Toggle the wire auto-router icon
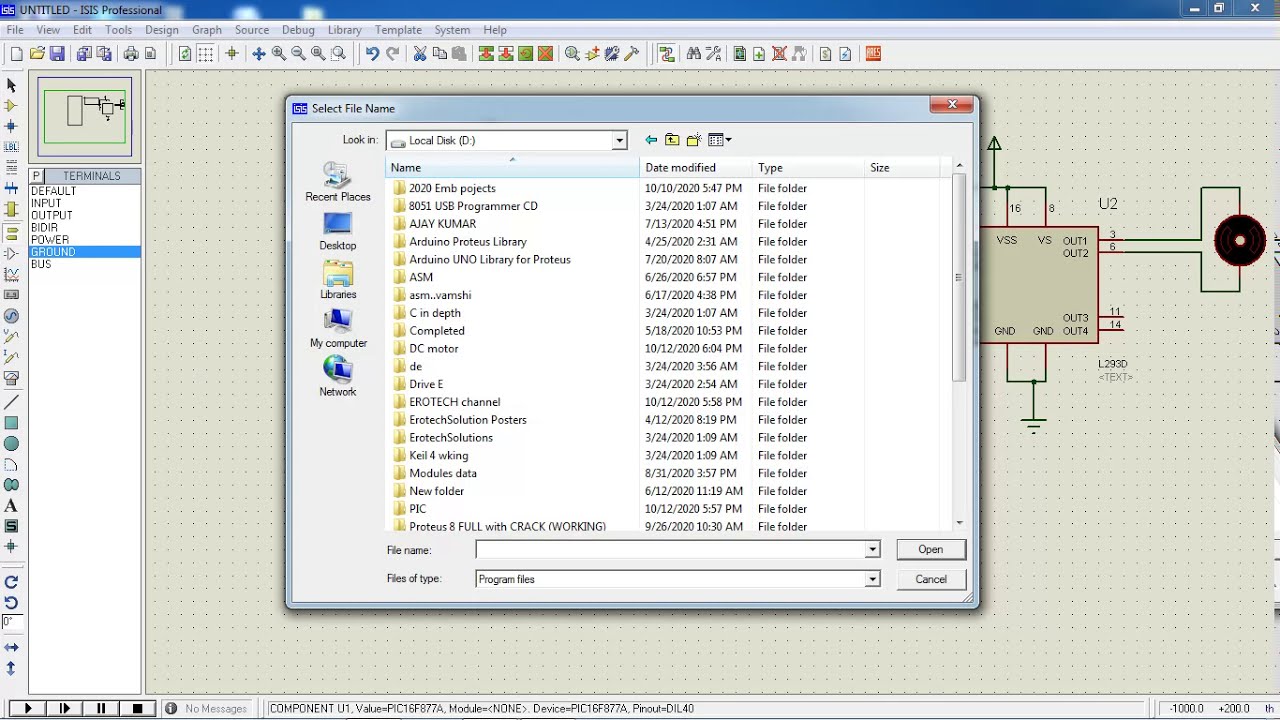 point(667,54)
